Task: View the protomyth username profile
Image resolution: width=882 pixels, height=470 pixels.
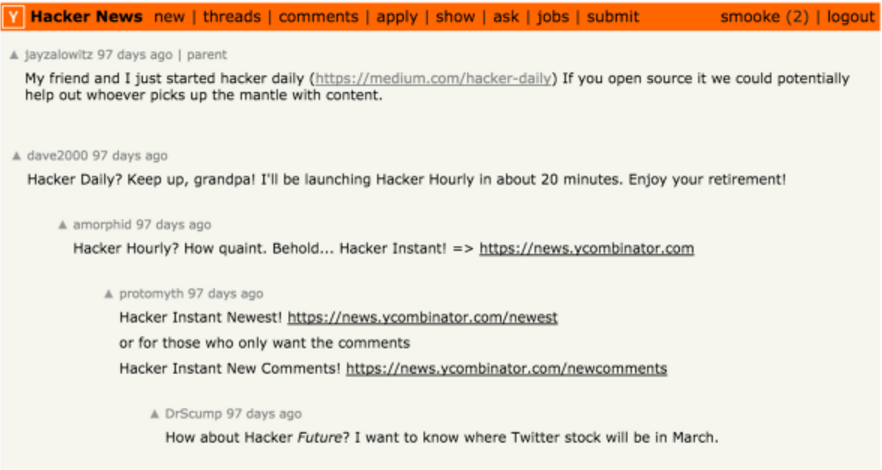Action: tap(151, 294)
